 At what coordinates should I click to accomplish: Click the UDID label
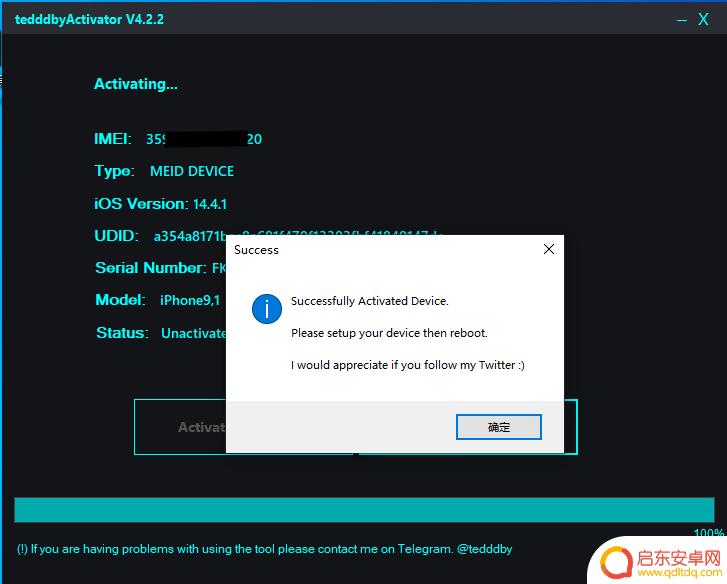coord(116,236)
